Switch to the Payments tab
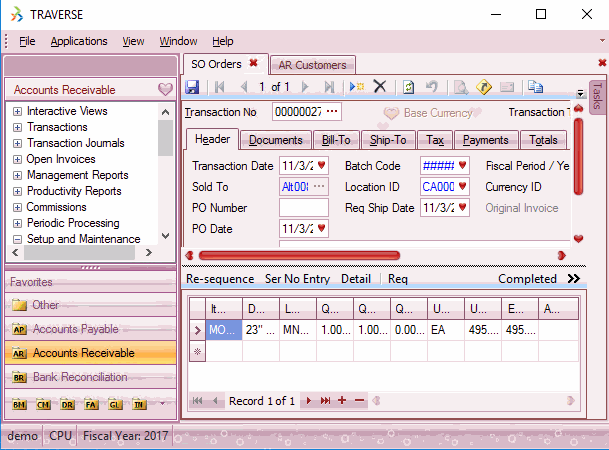609x450 pixels. coord(485,140)
